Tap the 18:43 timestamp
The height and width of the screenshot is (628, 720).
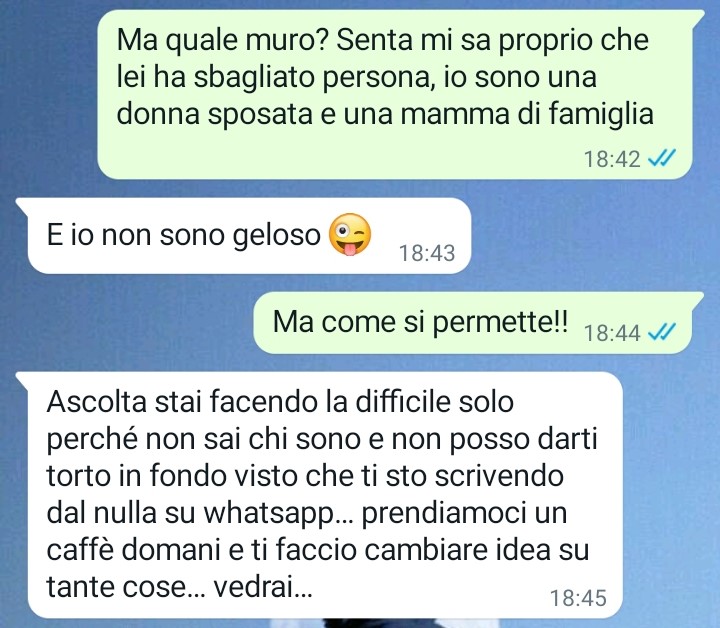pos(427,253)
